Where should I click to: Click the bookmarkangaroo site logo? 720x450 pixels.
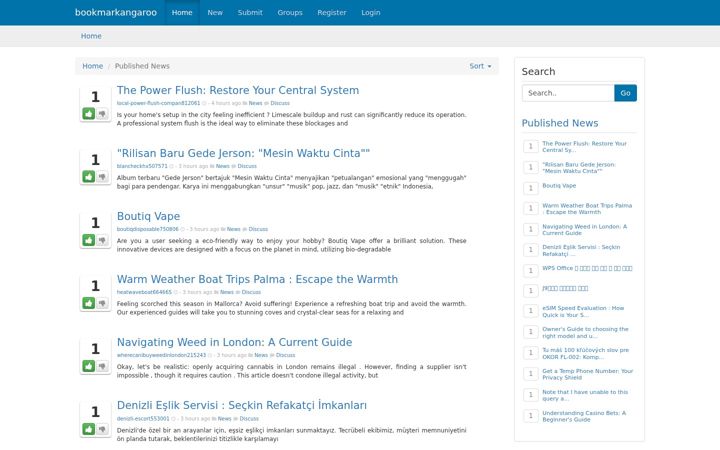pos(116,12)
